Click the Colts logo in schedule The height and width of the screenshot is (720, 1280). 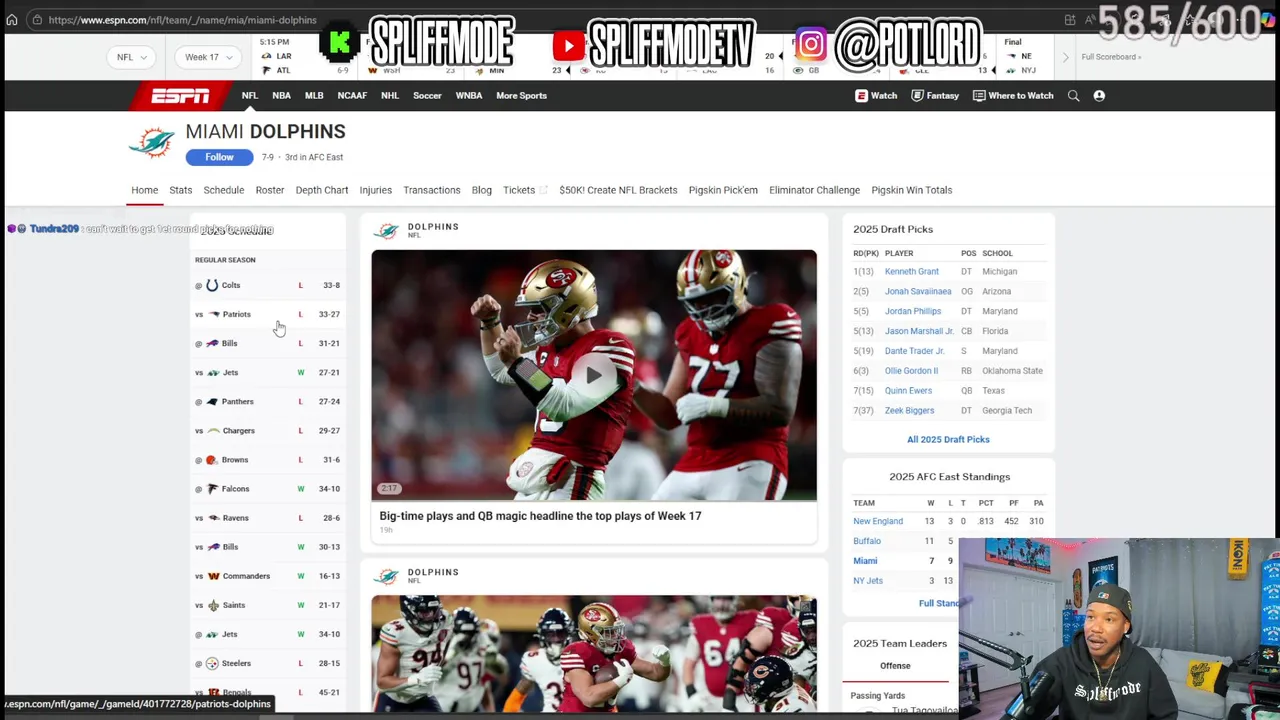(212, 285)
